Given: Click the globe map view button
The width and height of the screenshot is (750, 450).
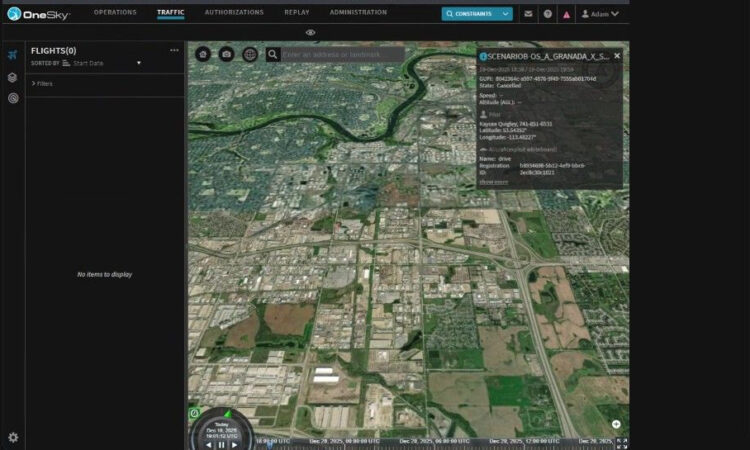Looking at the screenshot, I should tap(250, 54).
